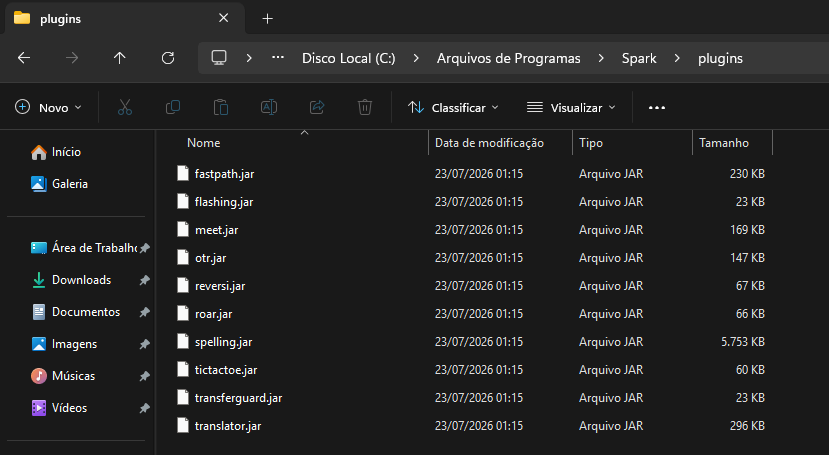
Task: Click the computer icon in address bar
Action: [x=219, y=58]
